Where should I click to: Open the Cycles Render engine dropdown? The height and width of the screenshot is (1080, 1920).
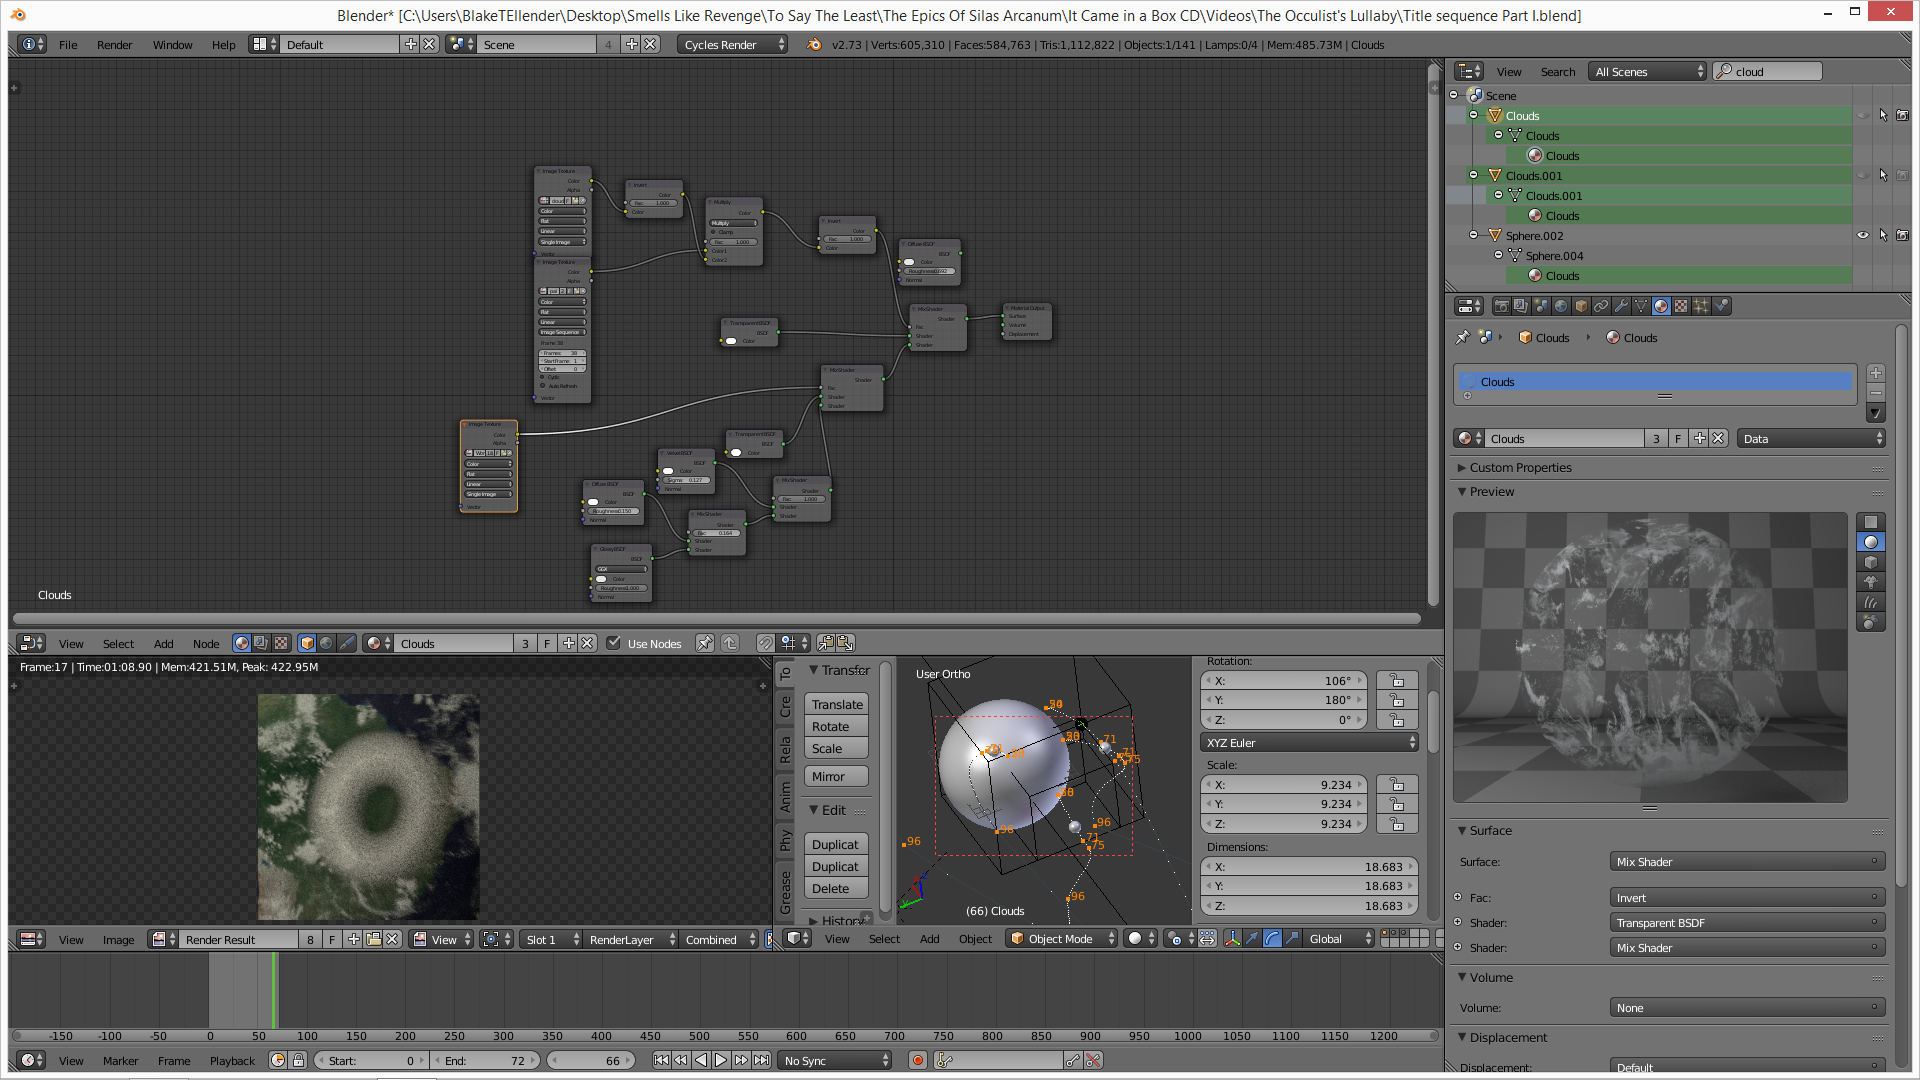coord(733,44)
